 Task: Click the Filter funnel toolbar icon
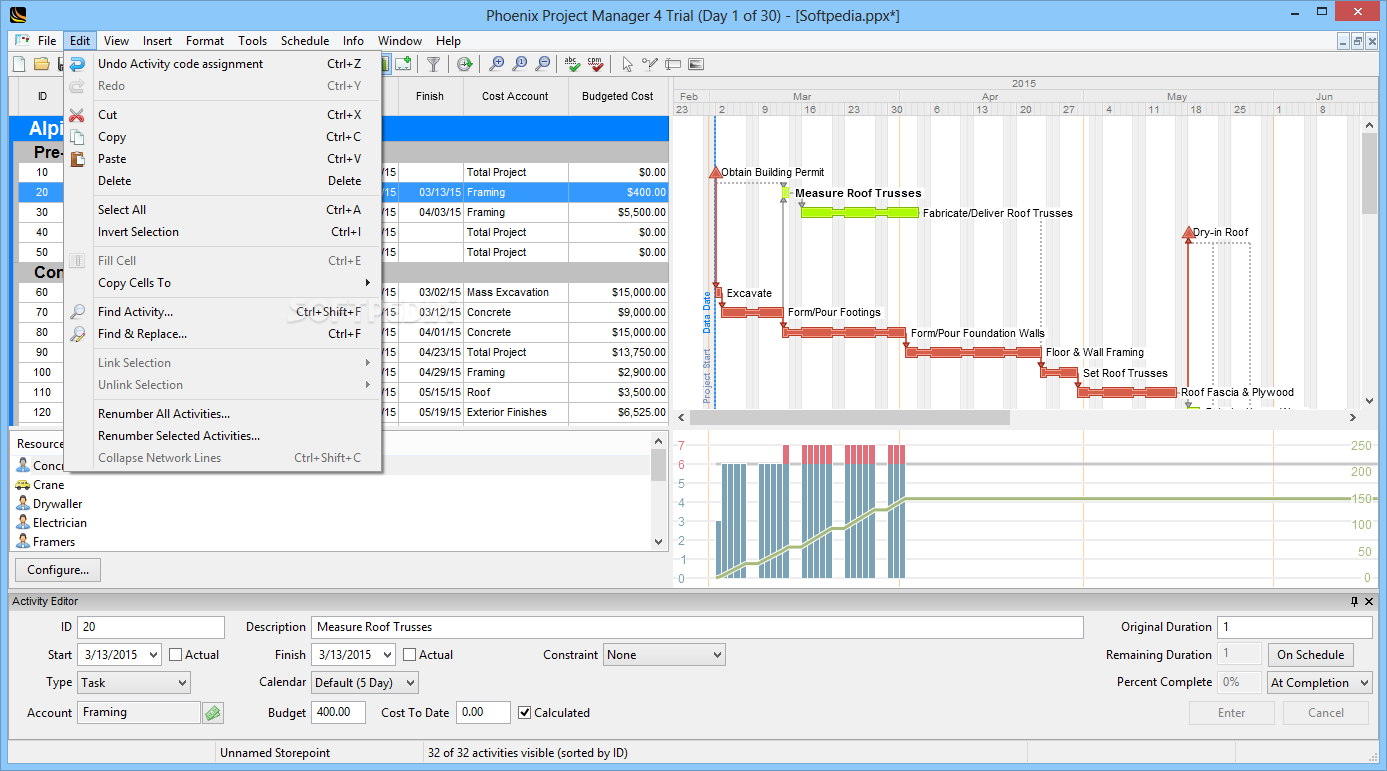433,64
